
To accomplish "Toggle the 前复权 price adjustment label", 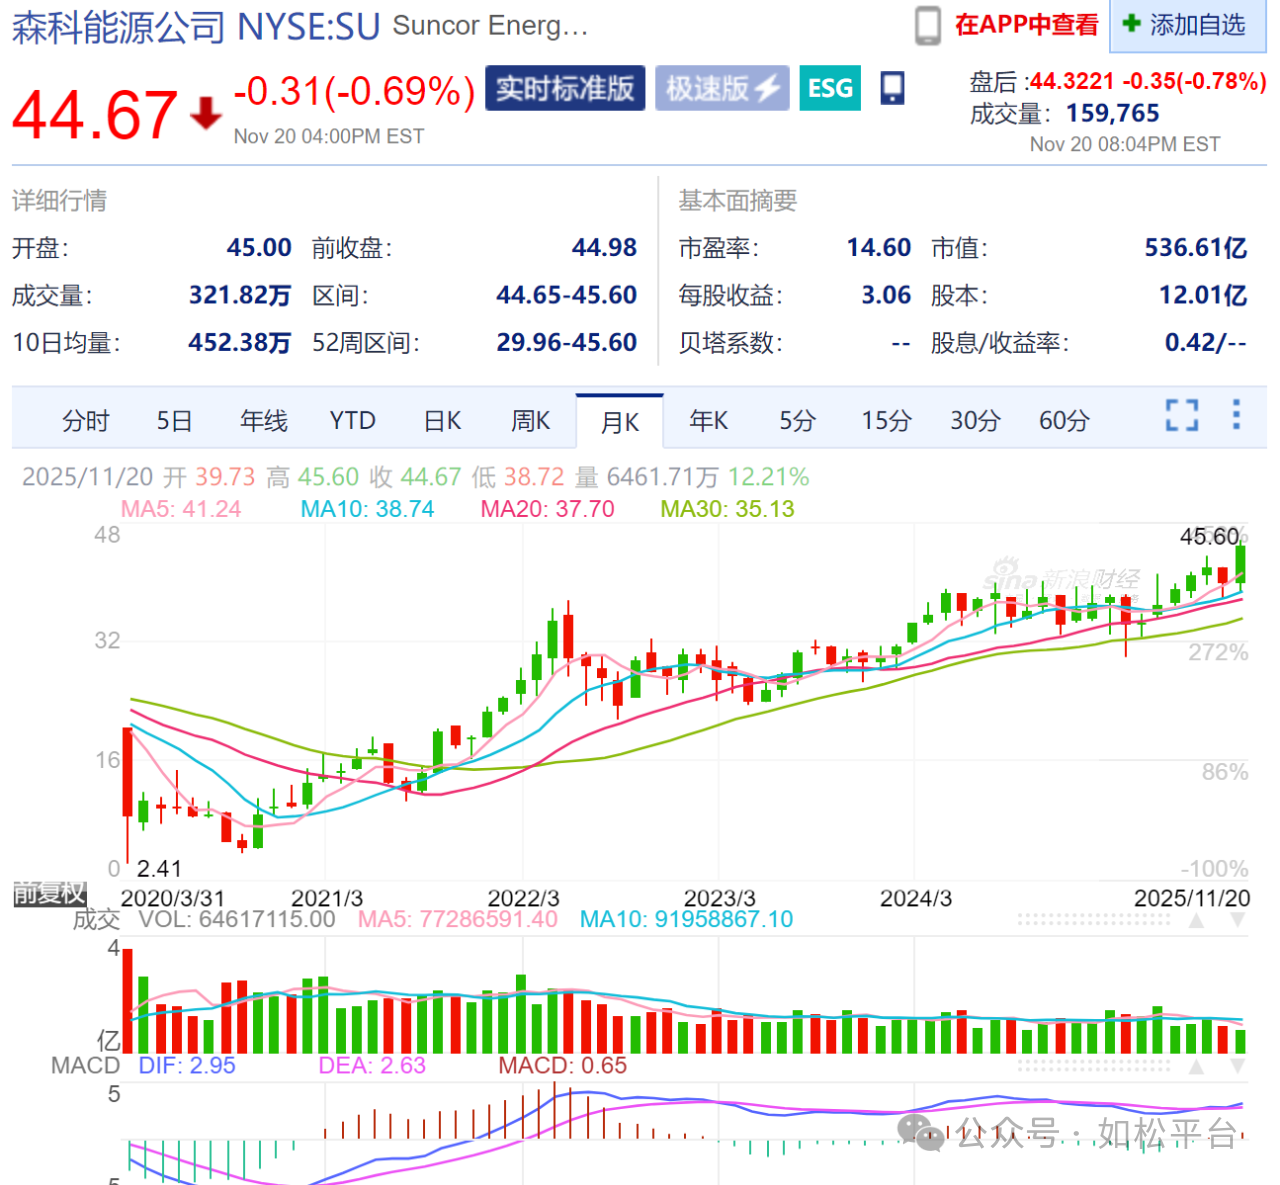I will (x=49, y=893).
